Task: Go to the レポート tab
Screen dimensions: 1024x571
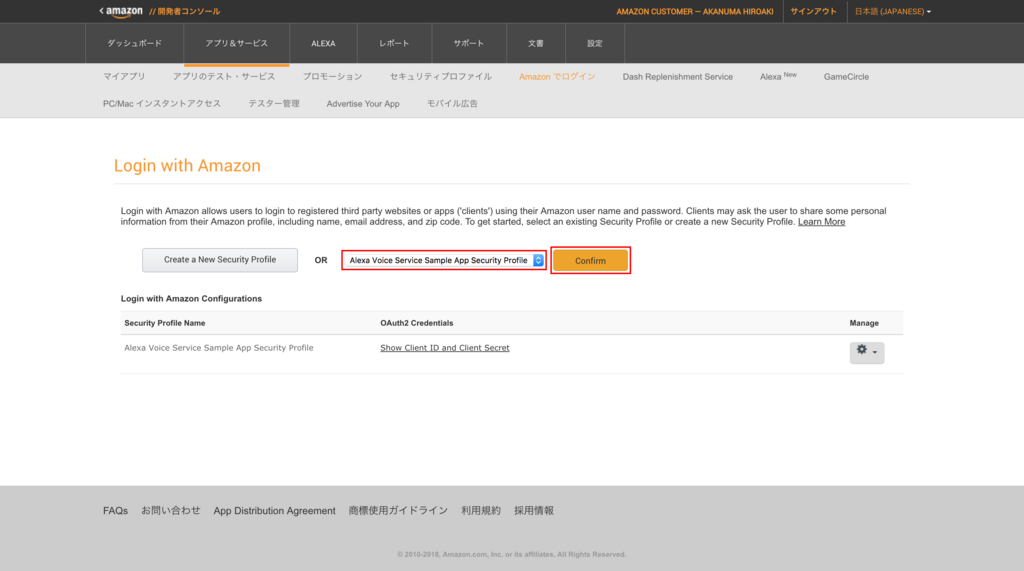Action: 394,43
